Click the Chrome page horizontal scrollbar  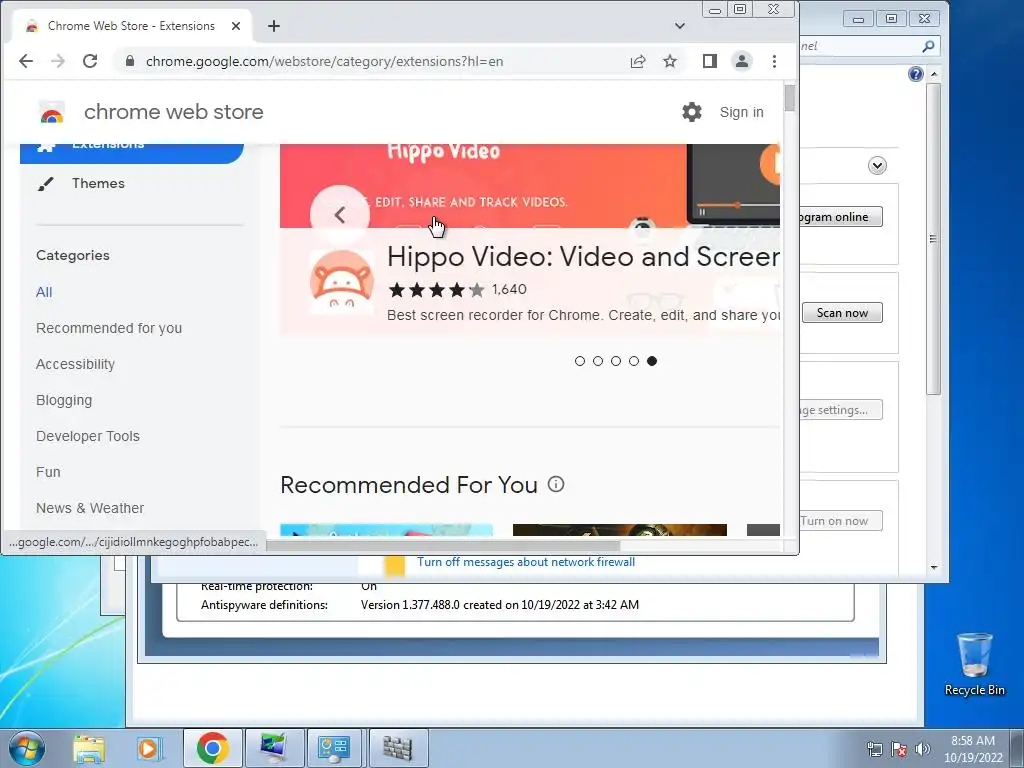[x=443, y=545]
